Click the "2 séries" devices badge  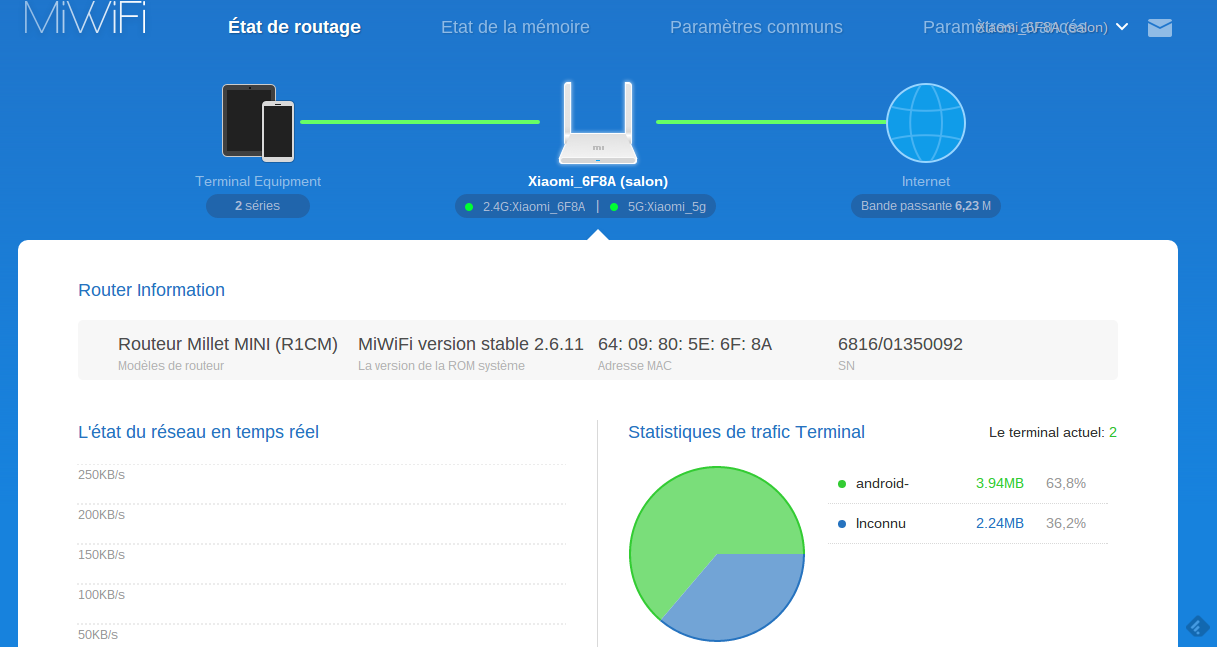click(x=258, y=206)
